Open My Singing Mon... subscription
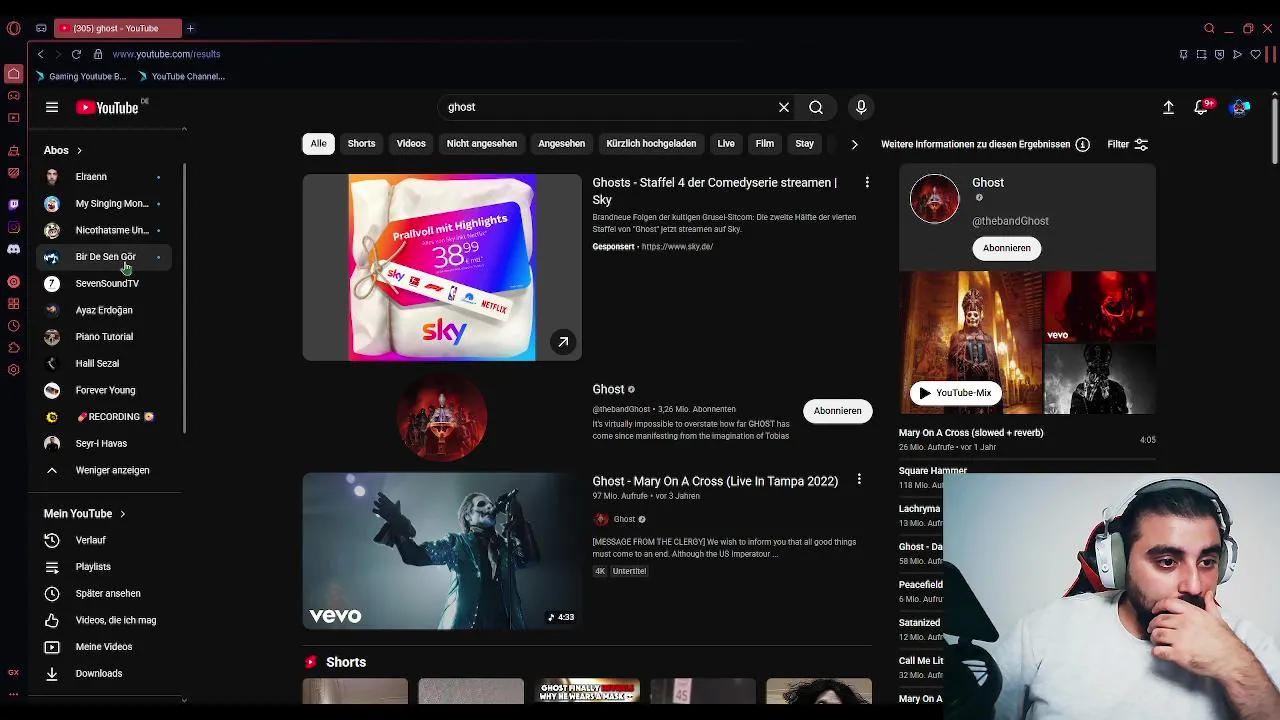The height and width of the screenshot is (720, 1280). pos(104,204)
